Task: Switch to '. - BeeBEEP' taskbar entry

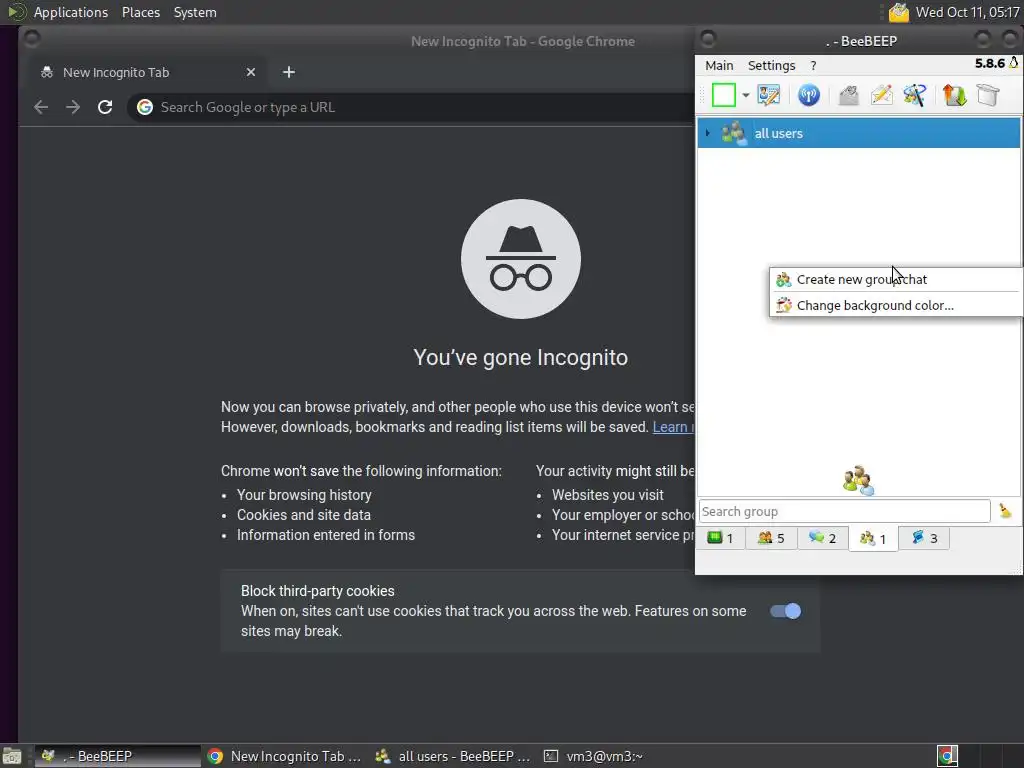Action: tap(118, 756)
